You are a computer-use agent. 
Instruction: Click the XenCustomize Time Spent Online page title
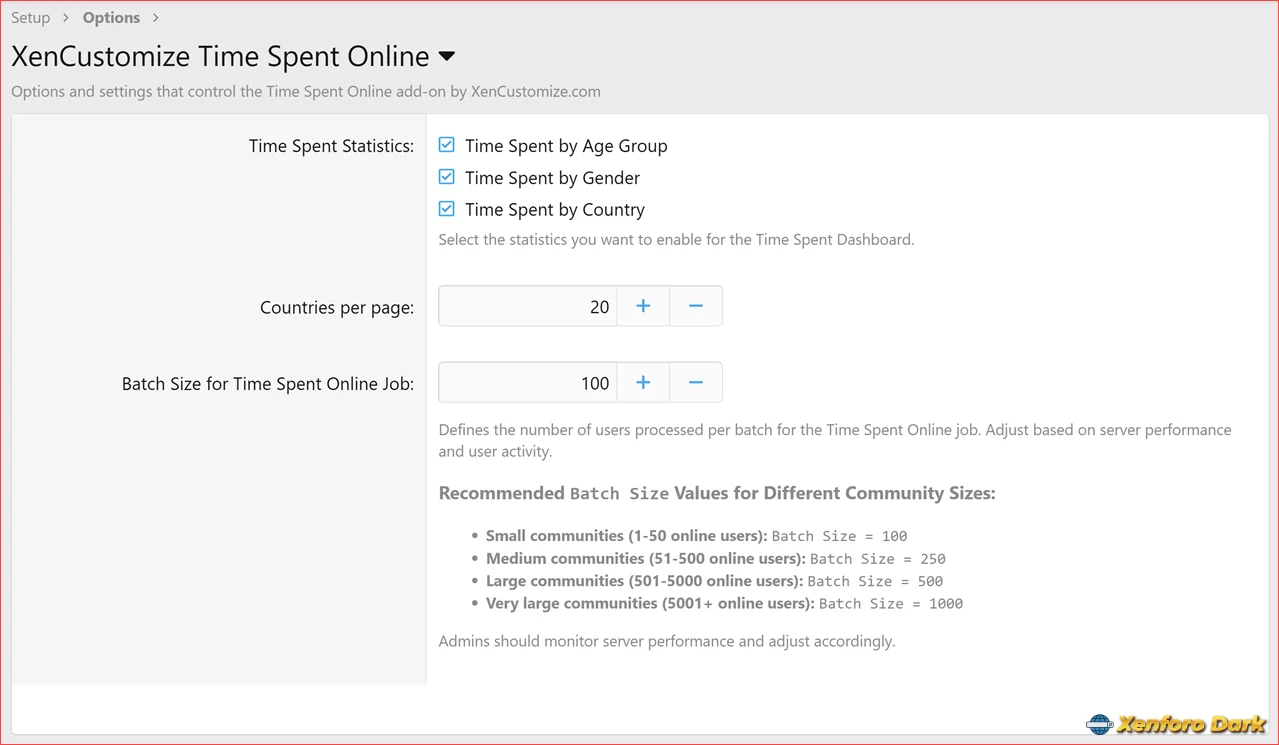click(220, 56)
